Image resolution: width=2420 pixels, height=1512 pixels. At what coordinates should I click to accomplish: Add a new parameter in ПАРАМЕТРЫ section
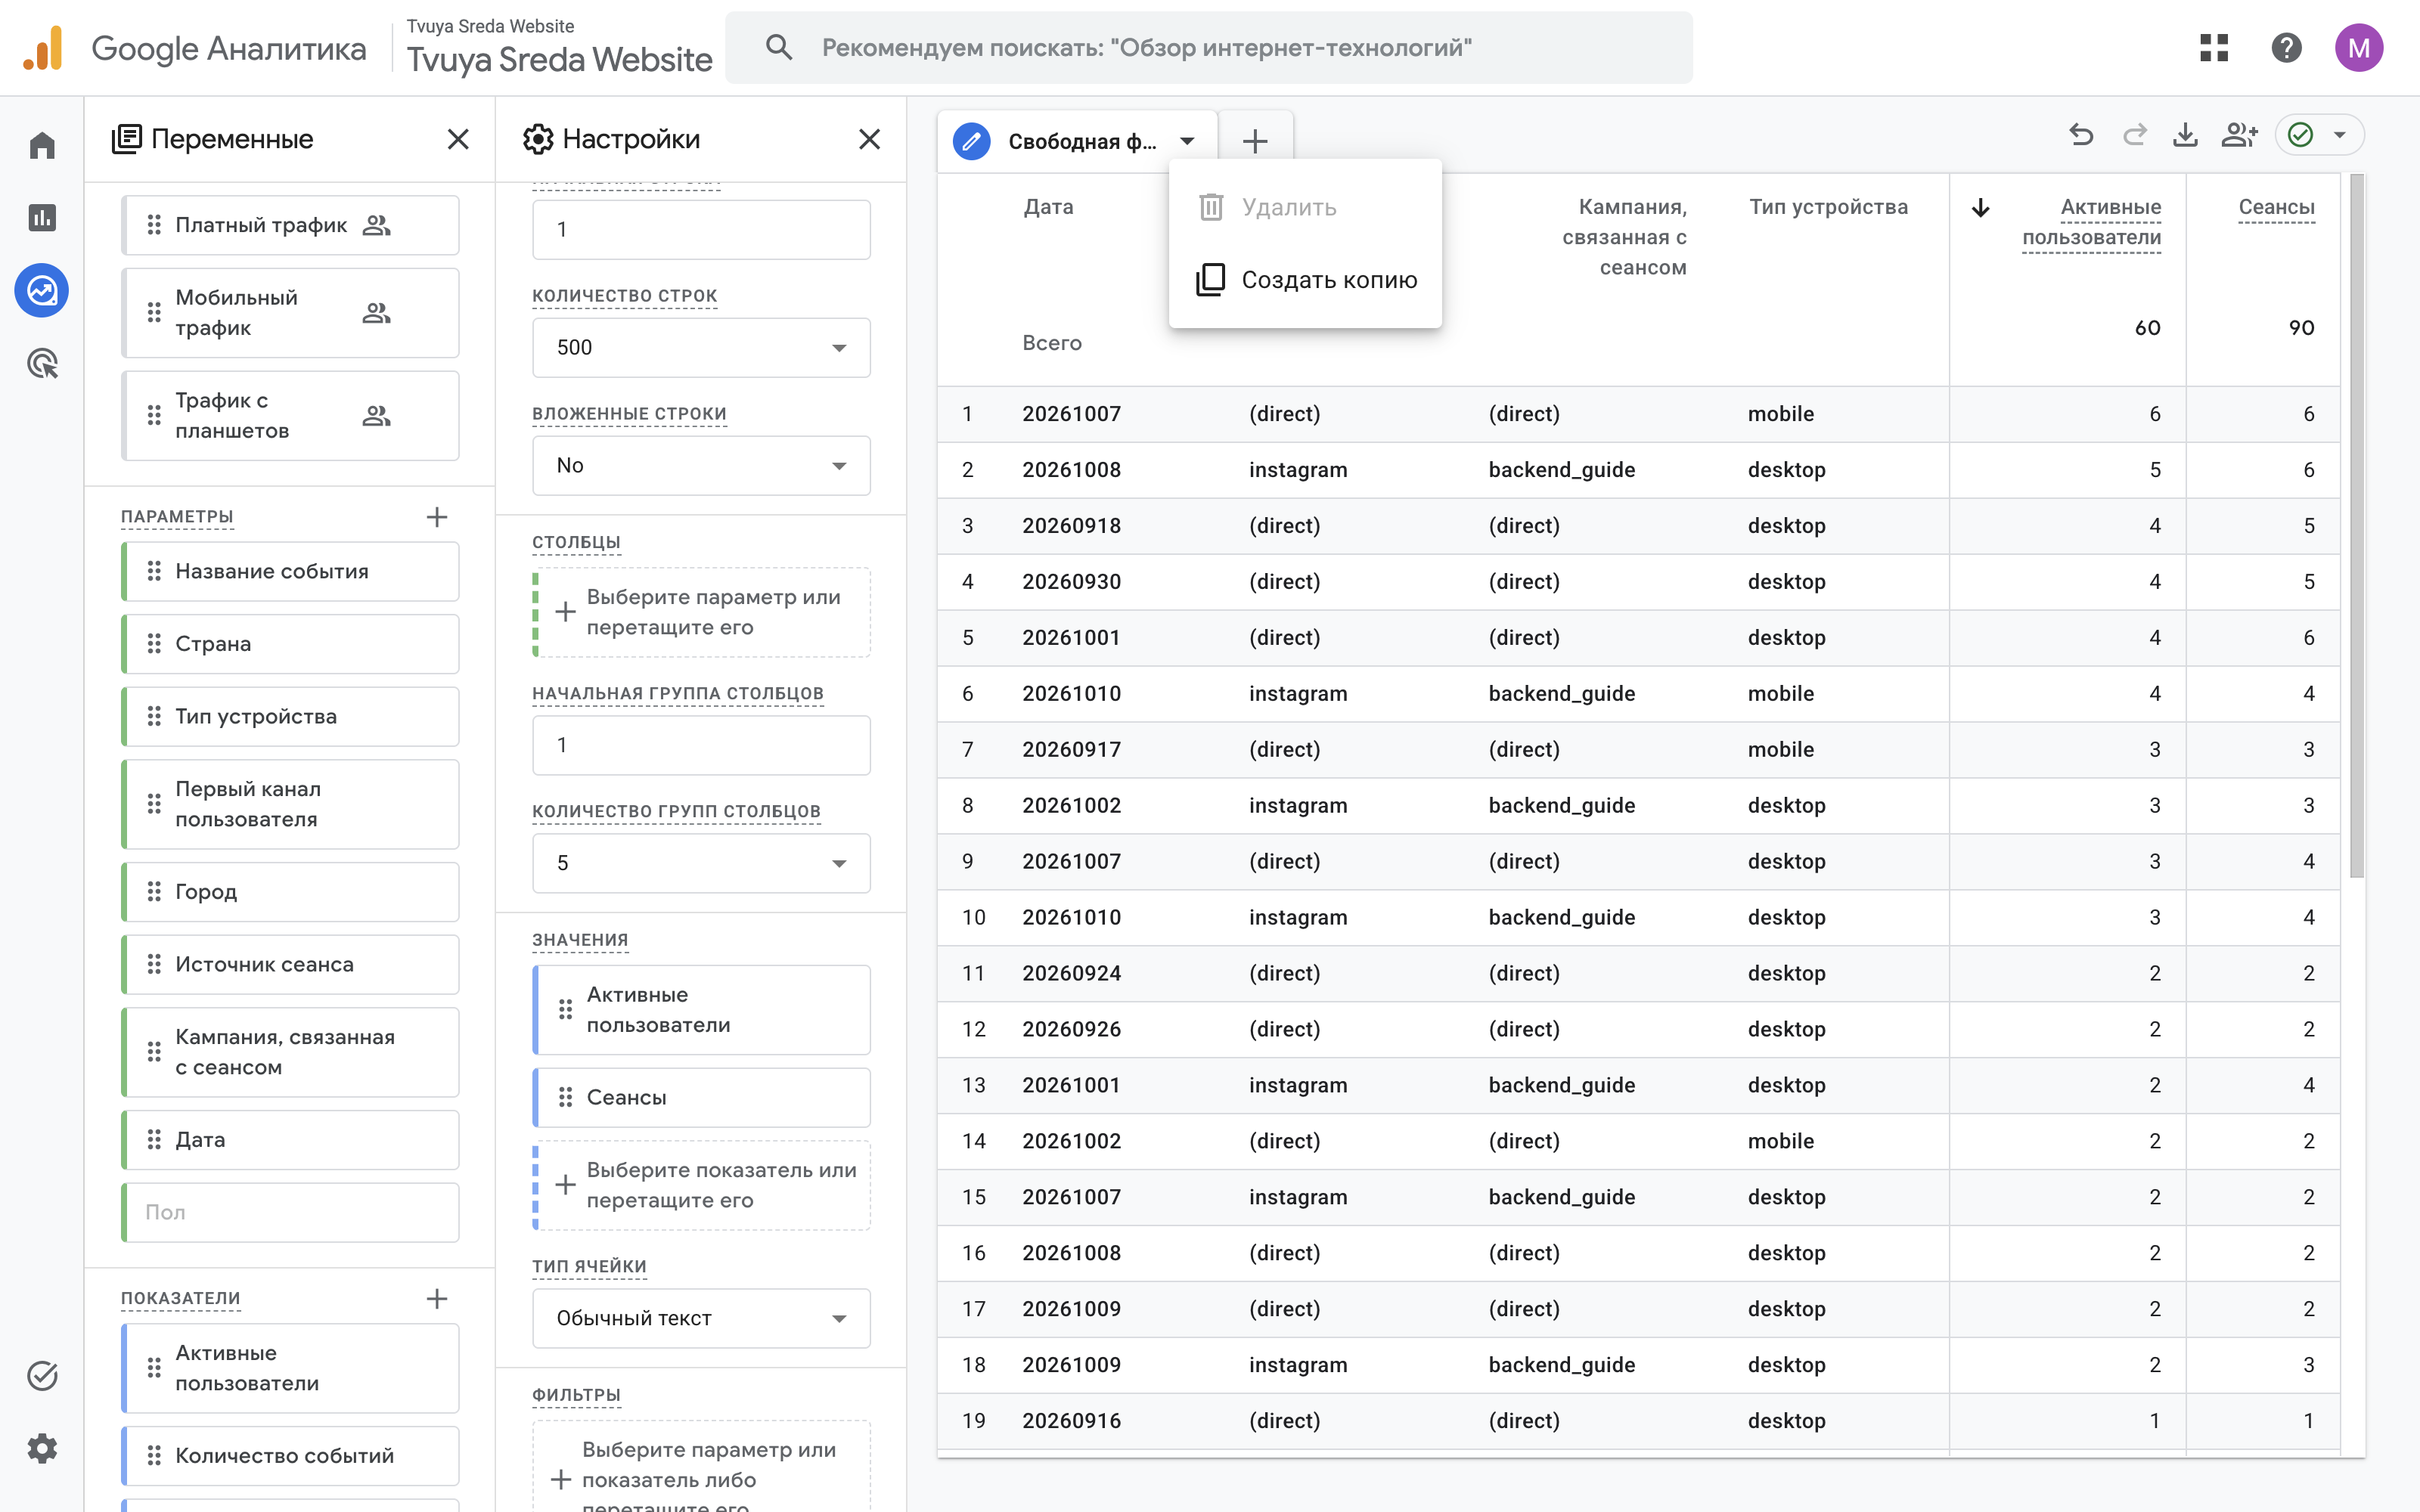(437, 517)
